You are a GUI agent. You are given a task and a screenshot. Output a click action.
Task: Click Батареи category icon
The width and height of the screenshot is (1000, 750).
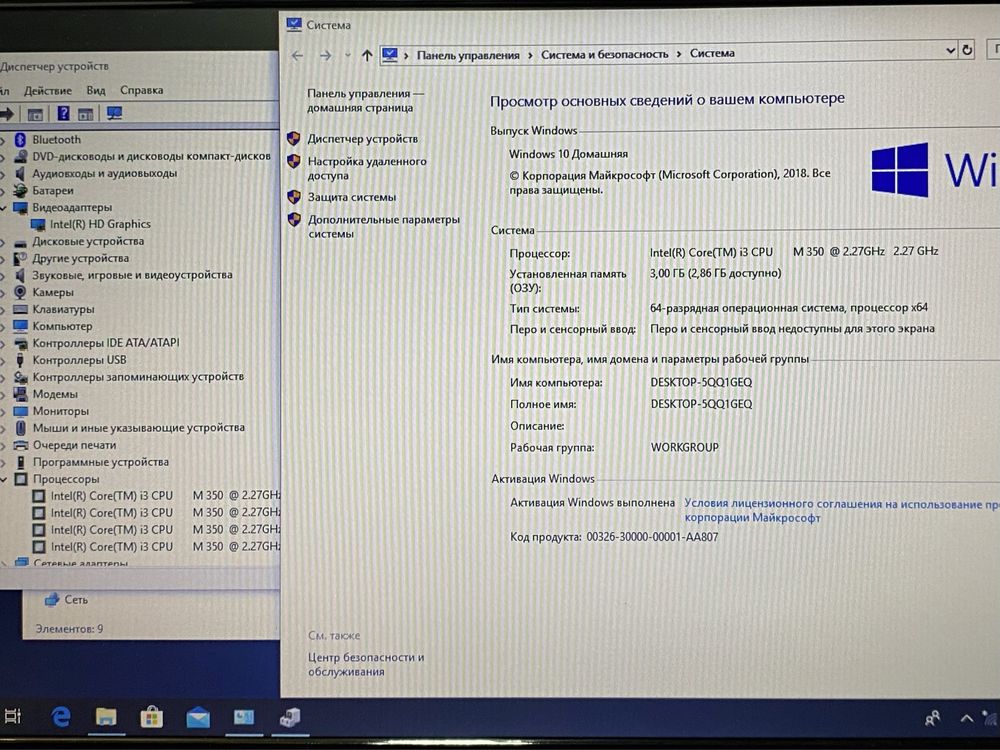pos(20,191)
